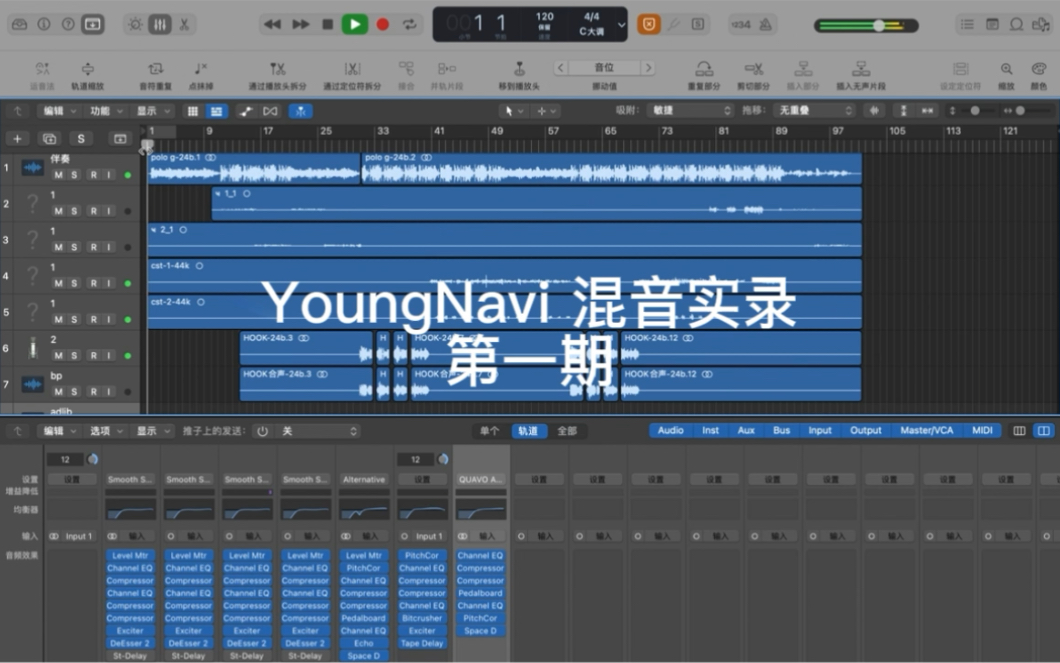Screen dimensions: 1060x663
Task: Click the 轨道缩放 track zoom icon
Action: [87, 70]
